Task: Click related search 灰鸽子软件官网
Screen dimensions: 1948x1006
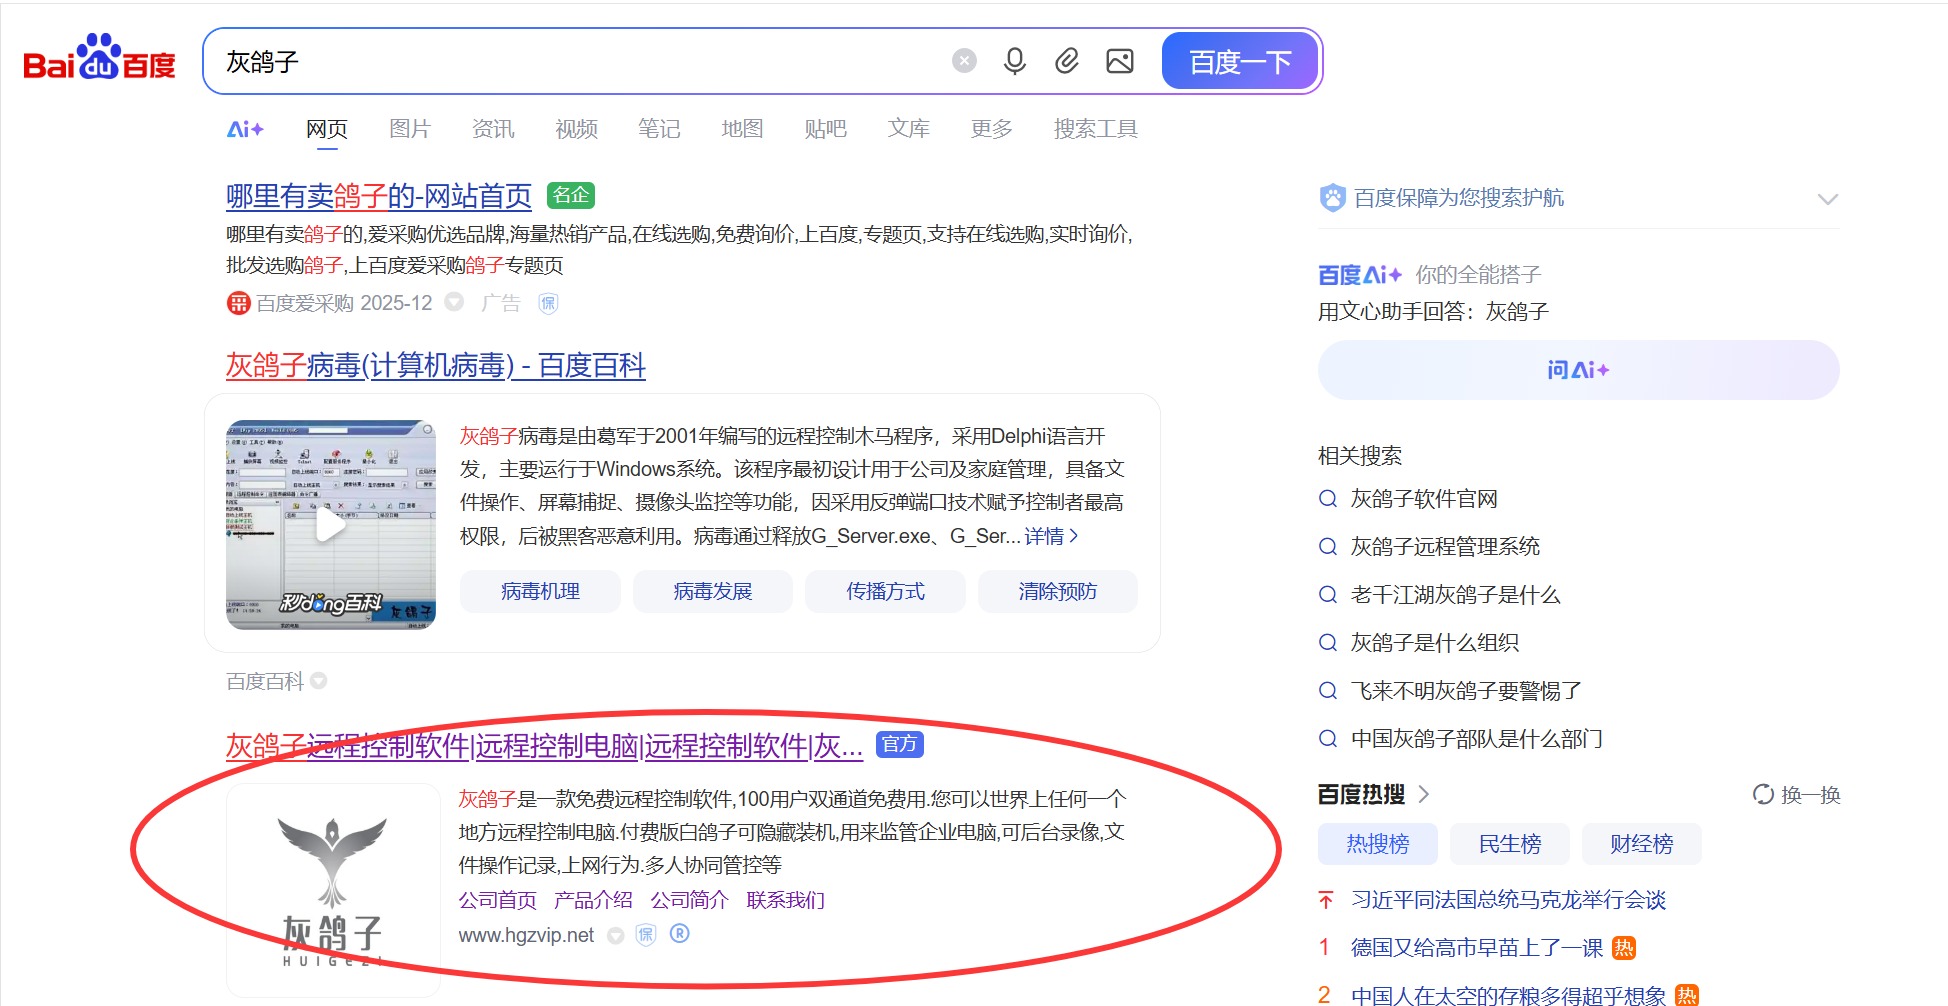Action: tap(1423, 499)
